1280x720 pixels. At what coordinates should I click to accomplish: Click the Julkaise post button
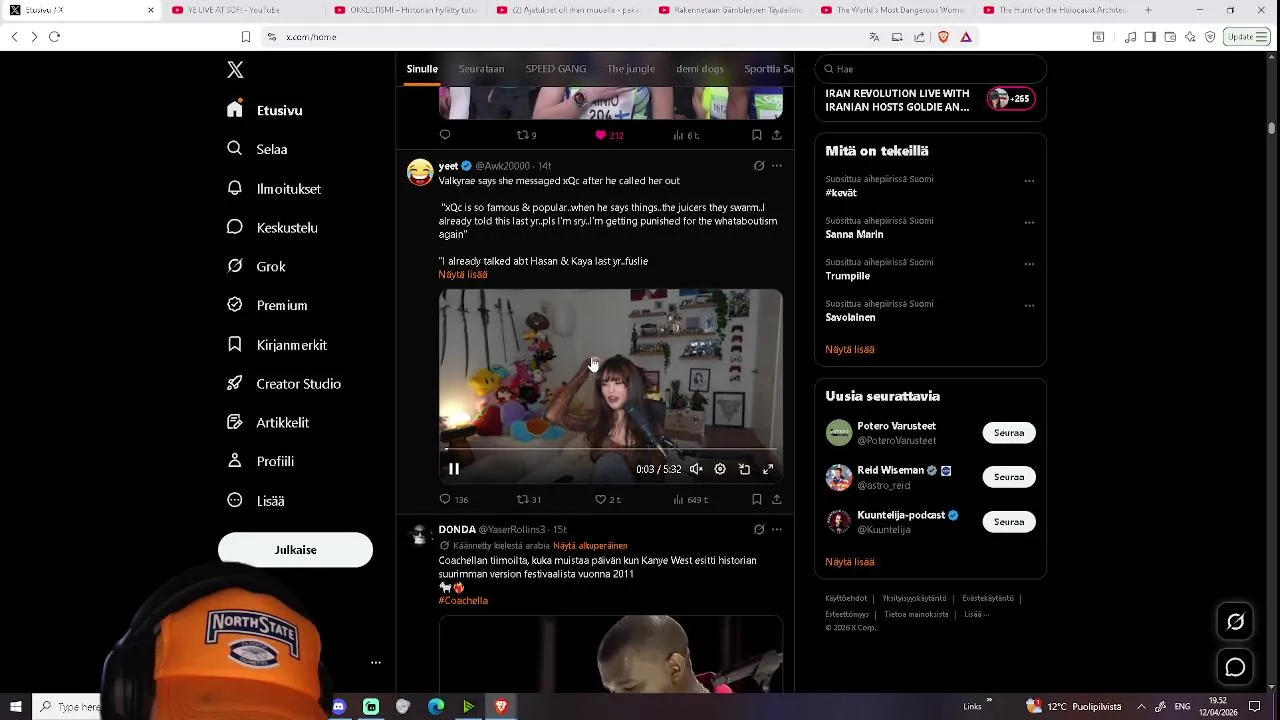point(295,550)
